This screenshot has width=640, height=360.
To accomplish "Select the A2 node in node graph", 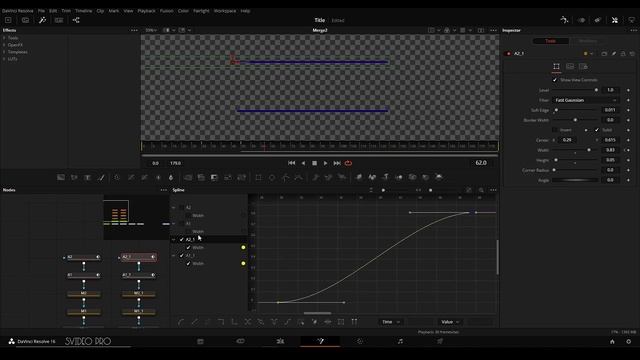I will pyautogui.click(x=84, y=257).
